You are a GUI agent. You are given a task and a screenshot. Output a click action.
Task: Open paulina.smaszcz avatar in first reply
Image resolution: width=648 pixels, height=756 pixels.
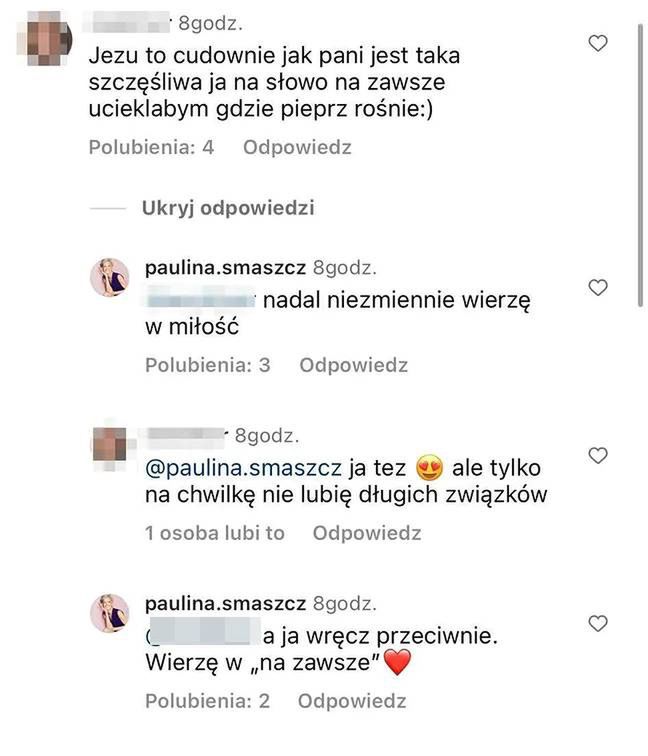pyautogui.click(x=110, y=277)
